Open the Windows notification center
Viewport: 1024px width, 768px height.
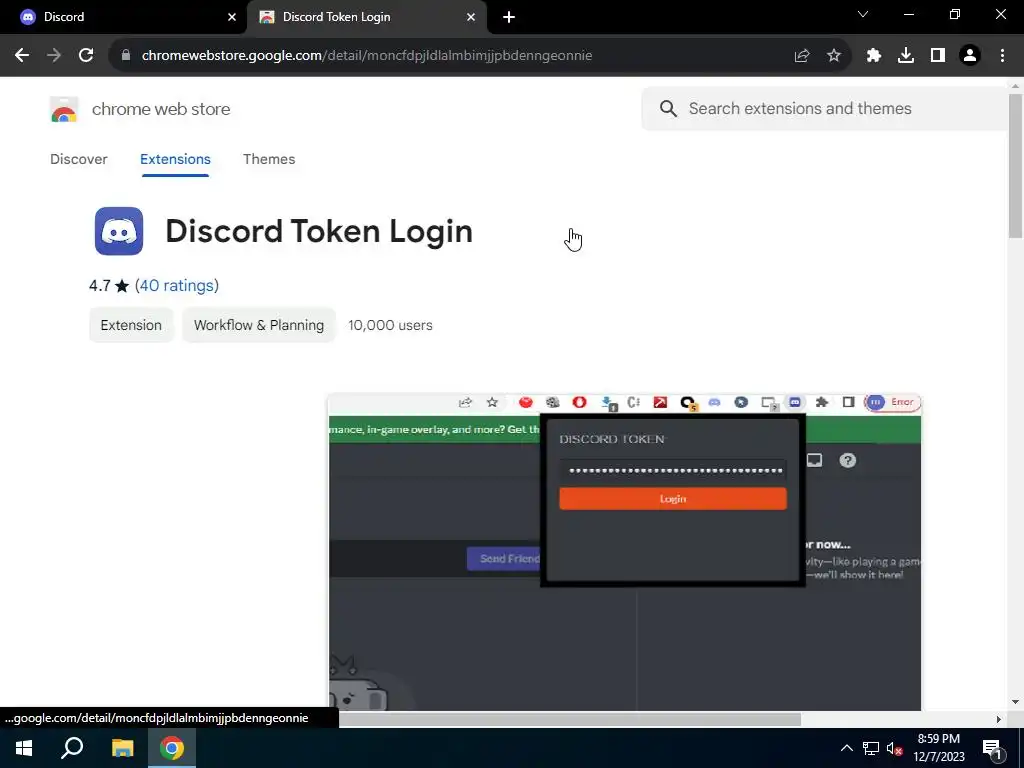[x=992, y=749]
